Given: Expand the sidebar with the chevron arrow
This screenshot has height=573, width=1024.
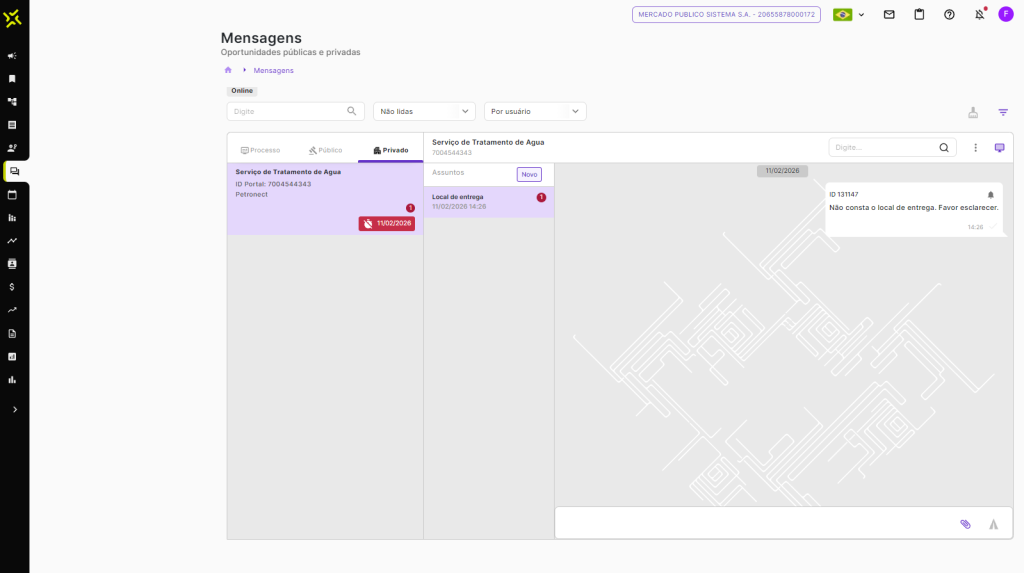Looking at the screenshot, I should coord(14,409).
